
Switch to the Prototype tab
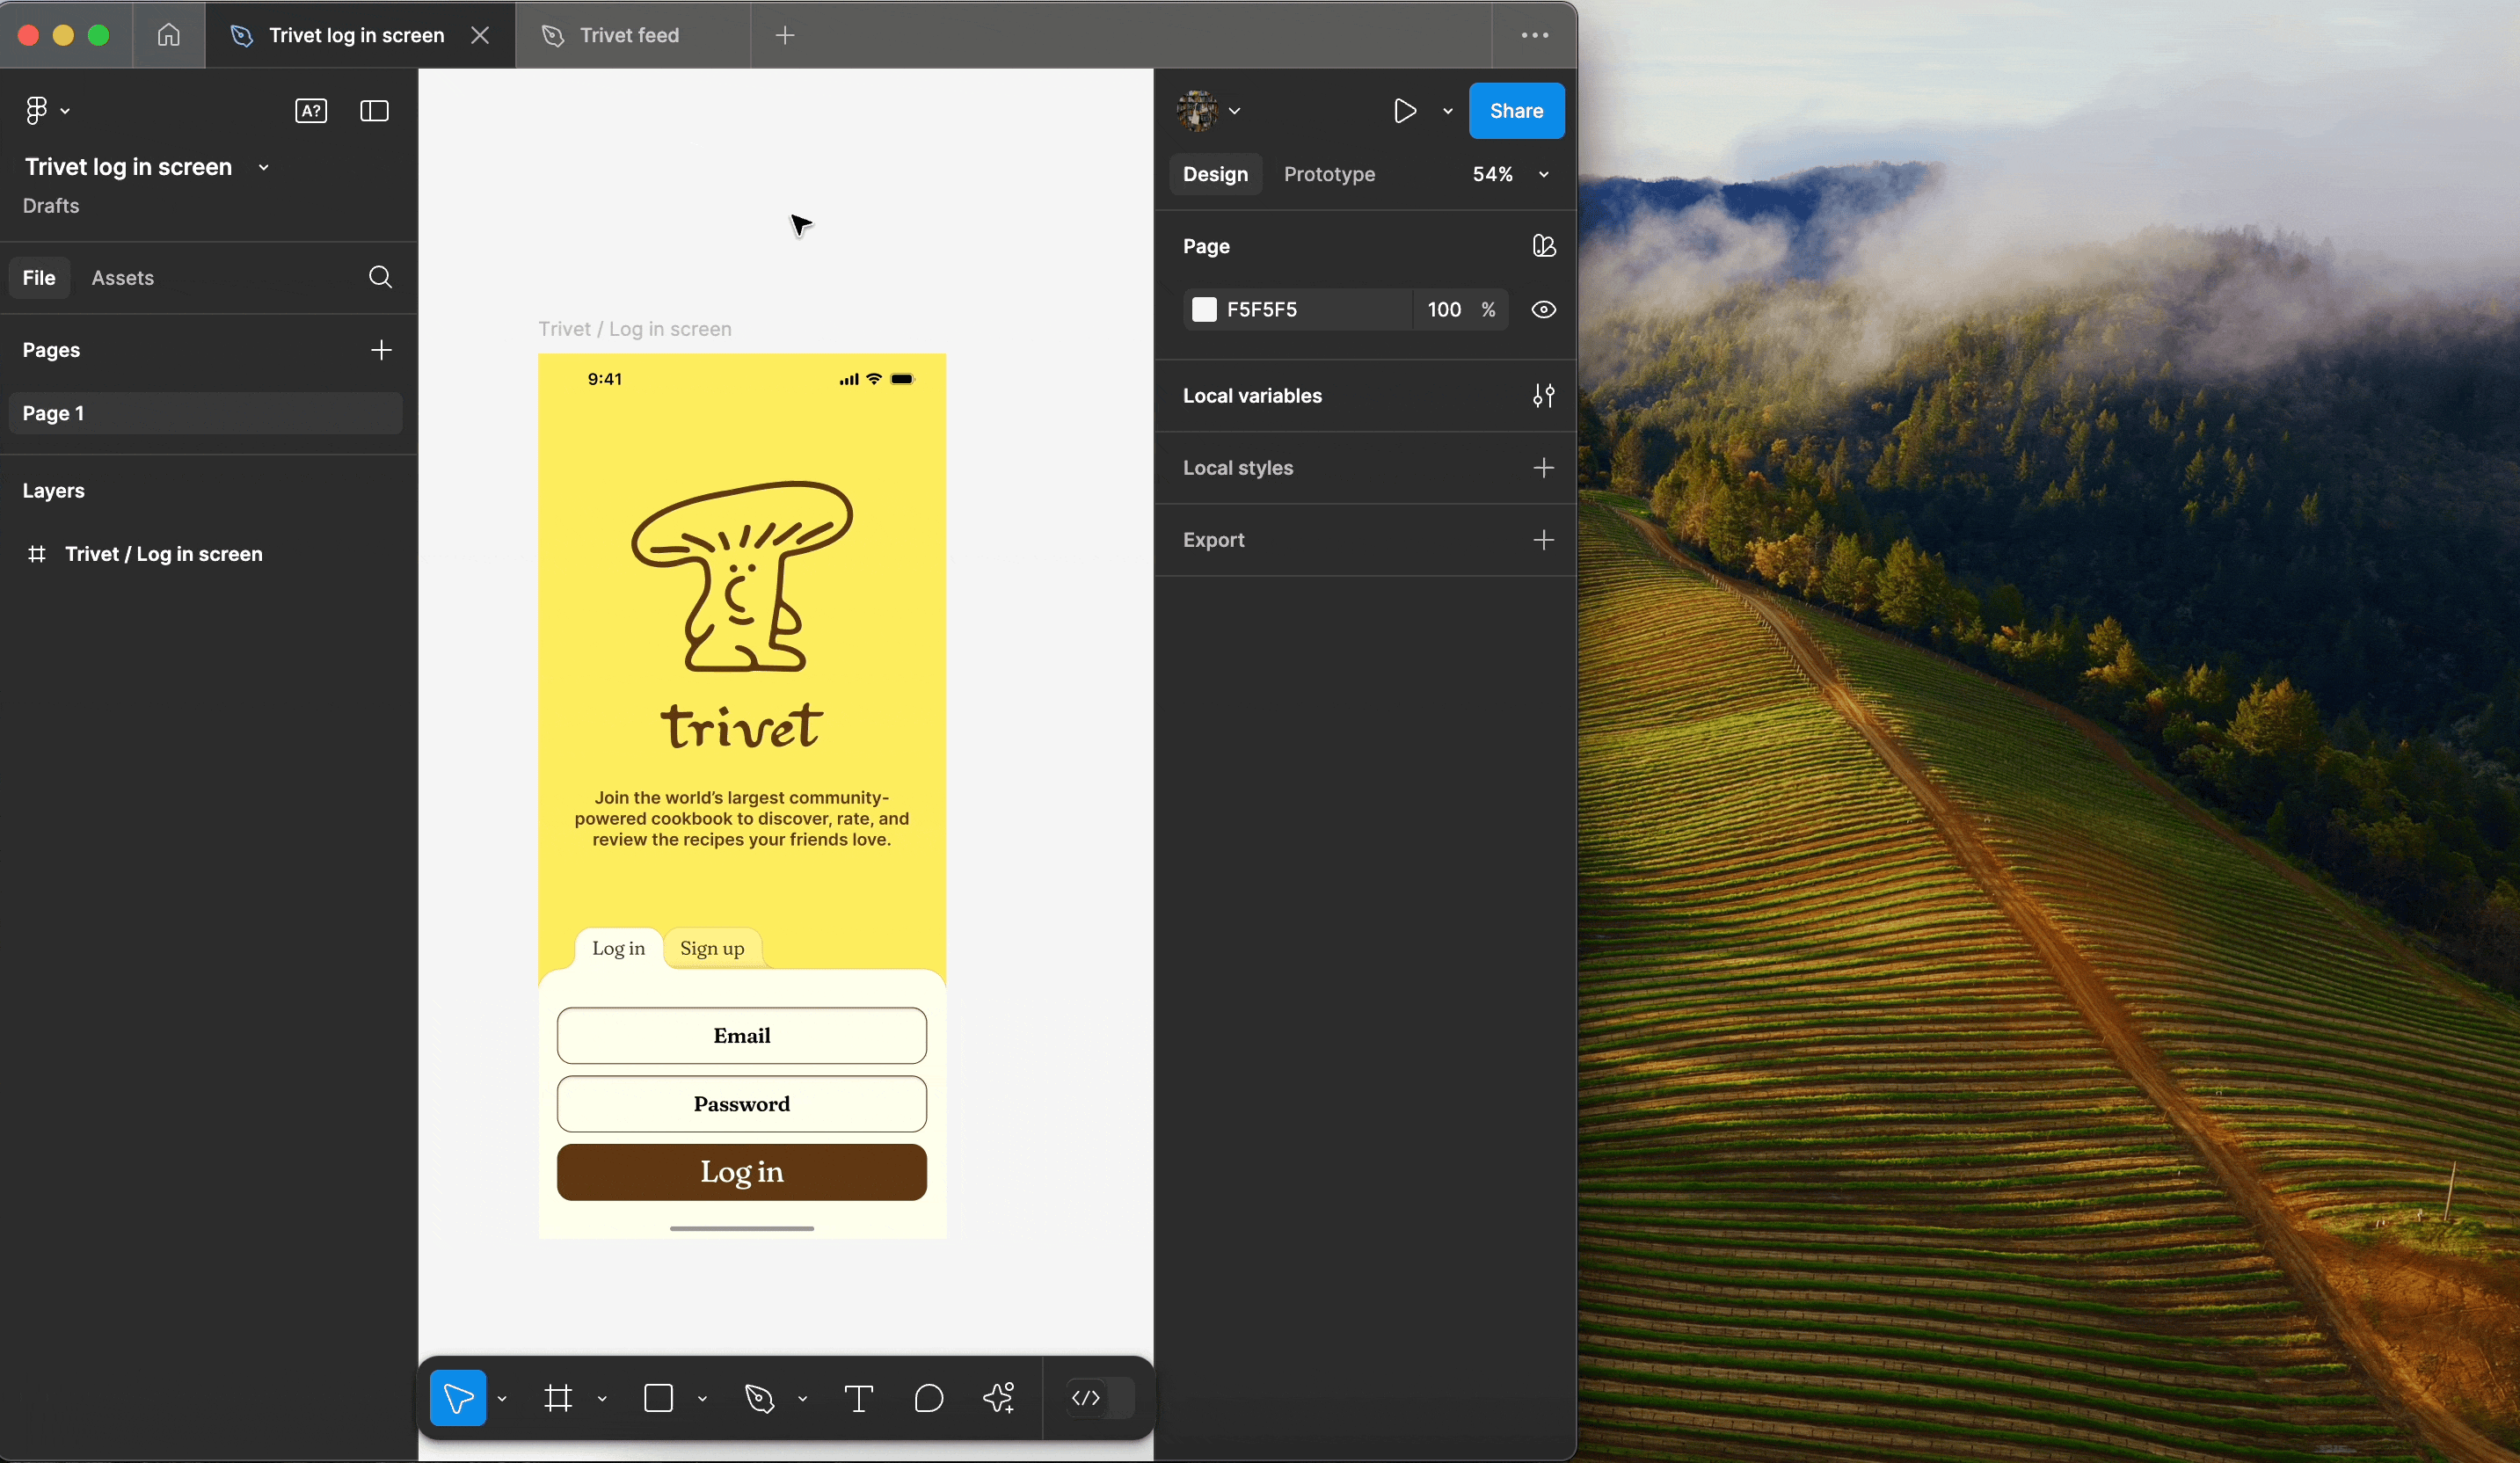point(1329,174)
